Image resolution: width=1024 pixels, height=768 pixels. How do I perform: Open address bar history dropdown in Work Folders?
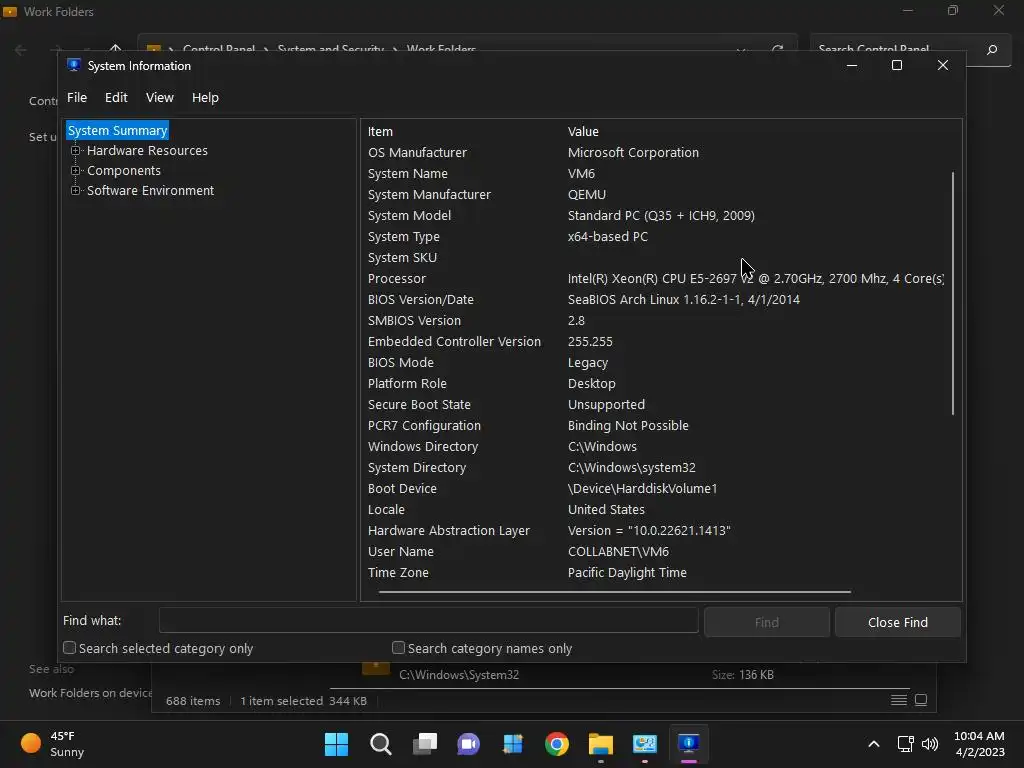(741, 50)
